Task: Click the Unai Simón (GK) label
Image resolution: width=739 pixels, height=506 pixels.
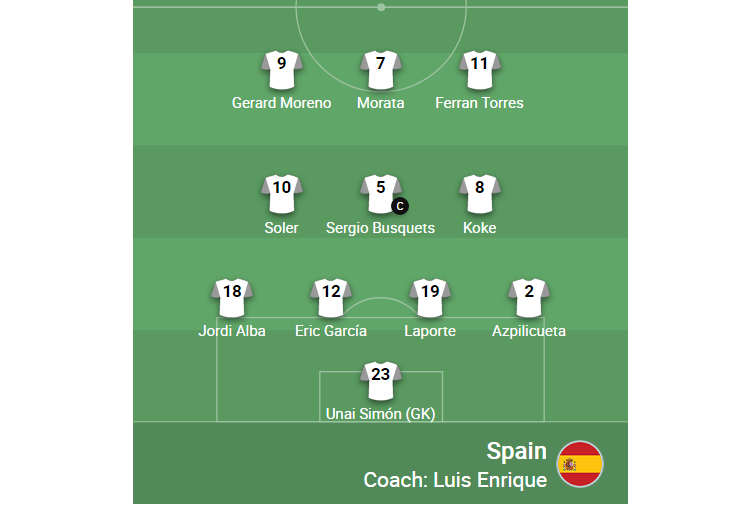Action: pyautogui.click(x=380, y=413)
